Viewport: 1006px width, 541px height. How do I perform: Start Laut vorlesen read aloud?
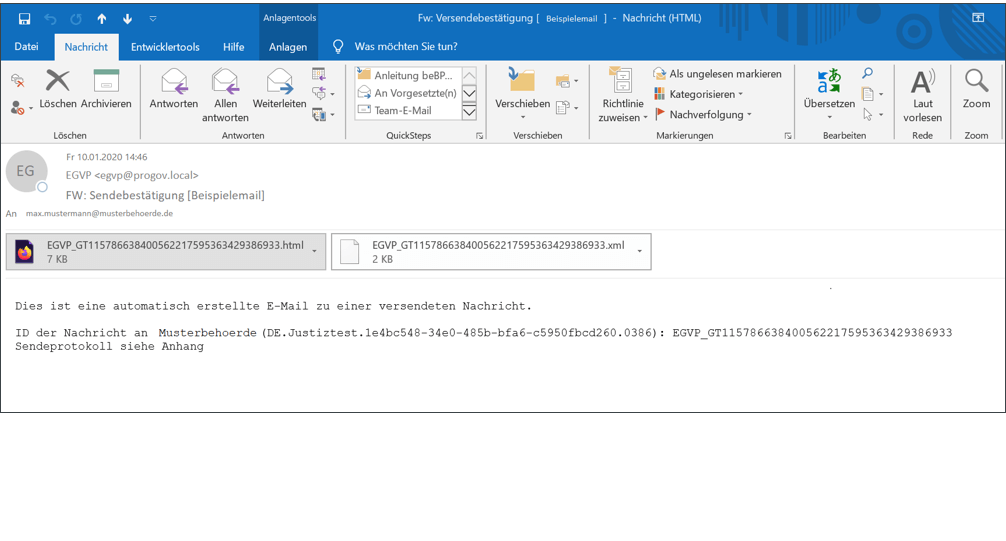[x=922, y=82]
